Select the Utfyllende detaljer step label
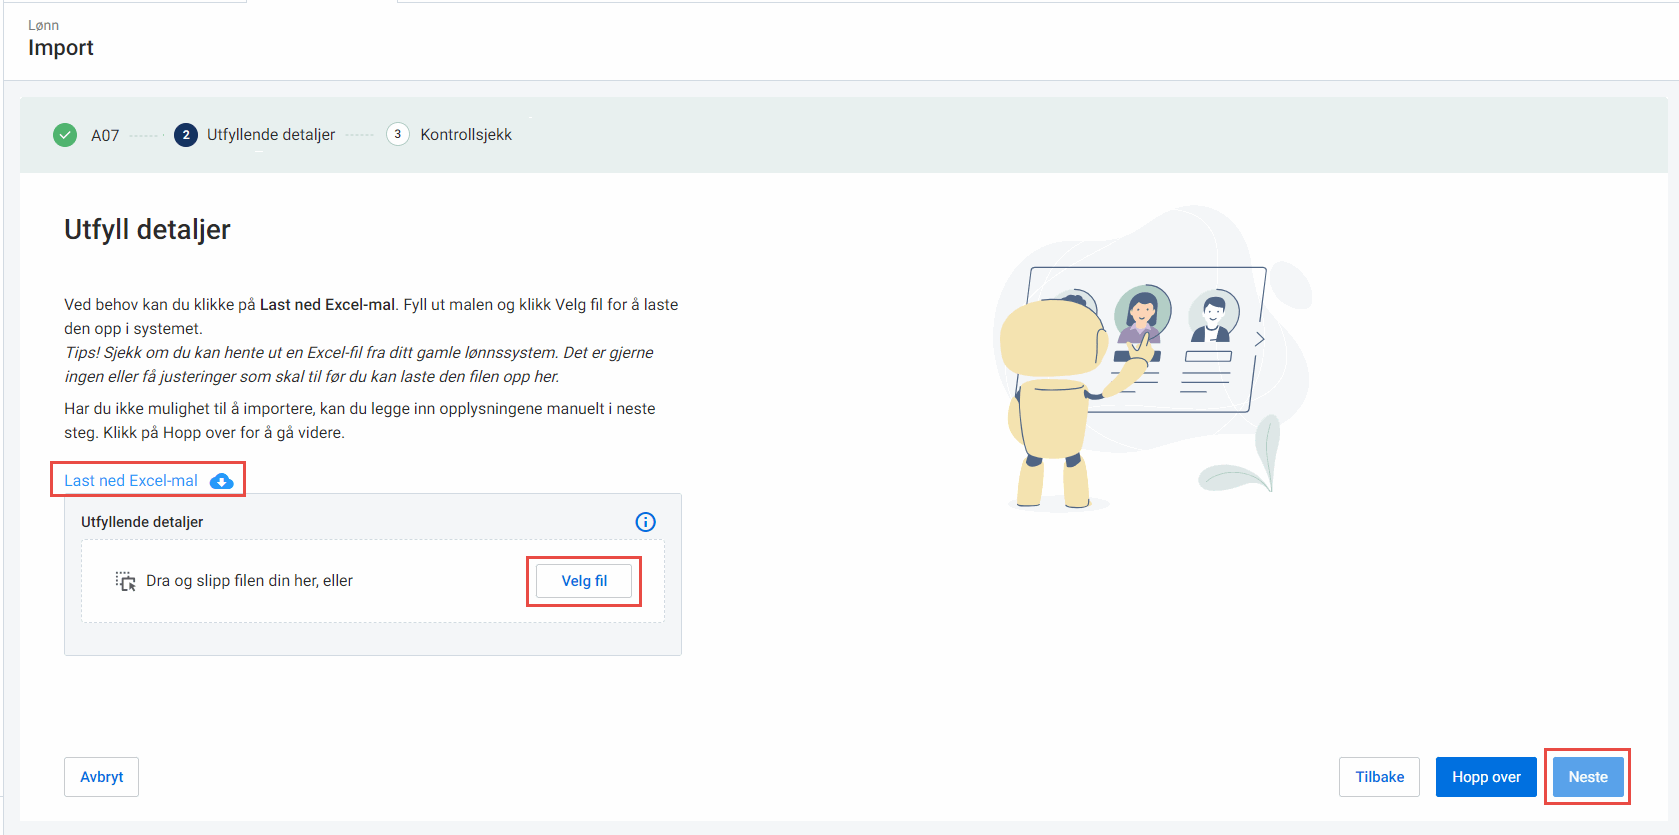 [x=271, y=135]
